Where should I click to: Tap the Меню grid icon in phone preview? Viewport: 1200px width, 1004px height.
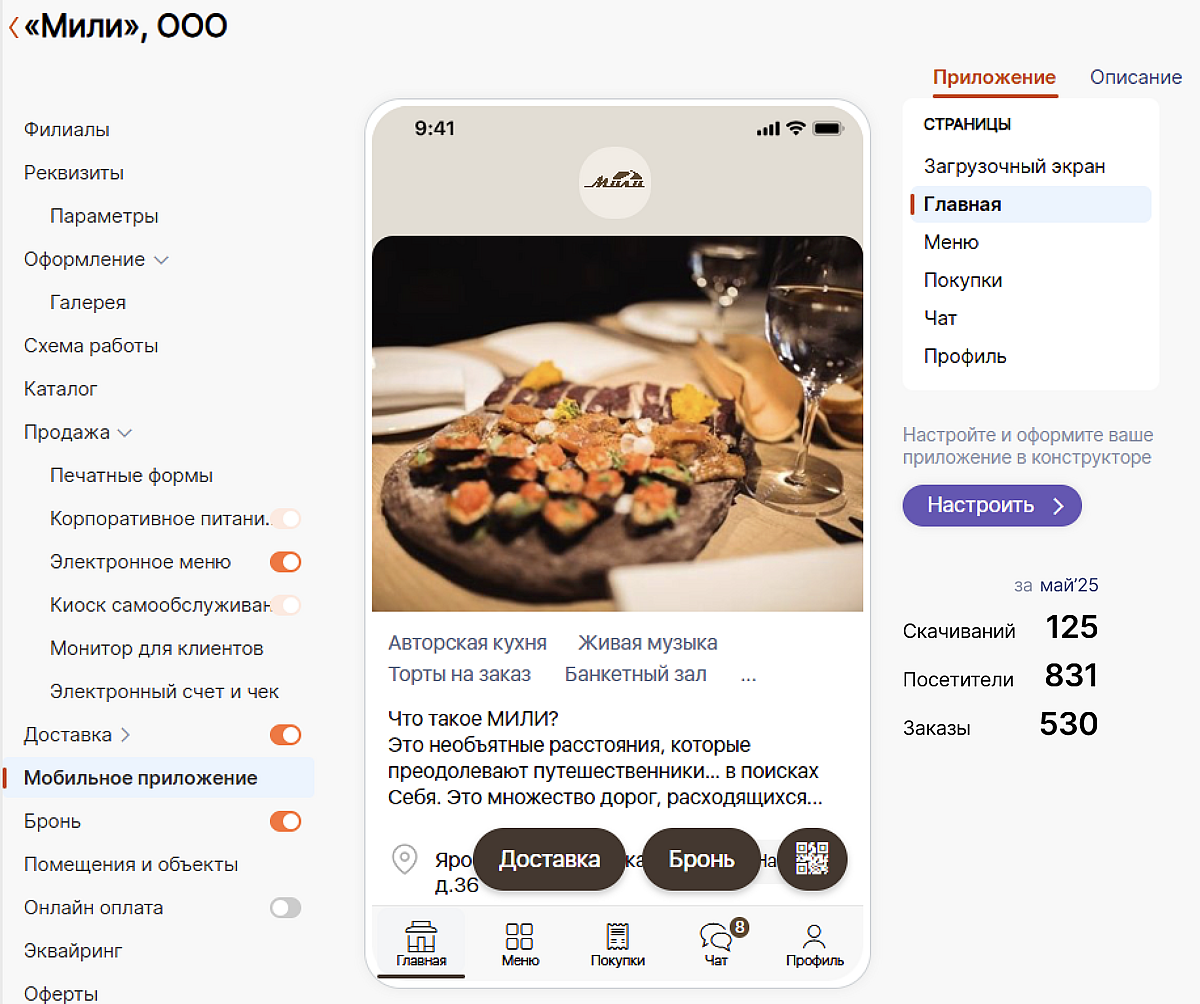pos(520,938)
